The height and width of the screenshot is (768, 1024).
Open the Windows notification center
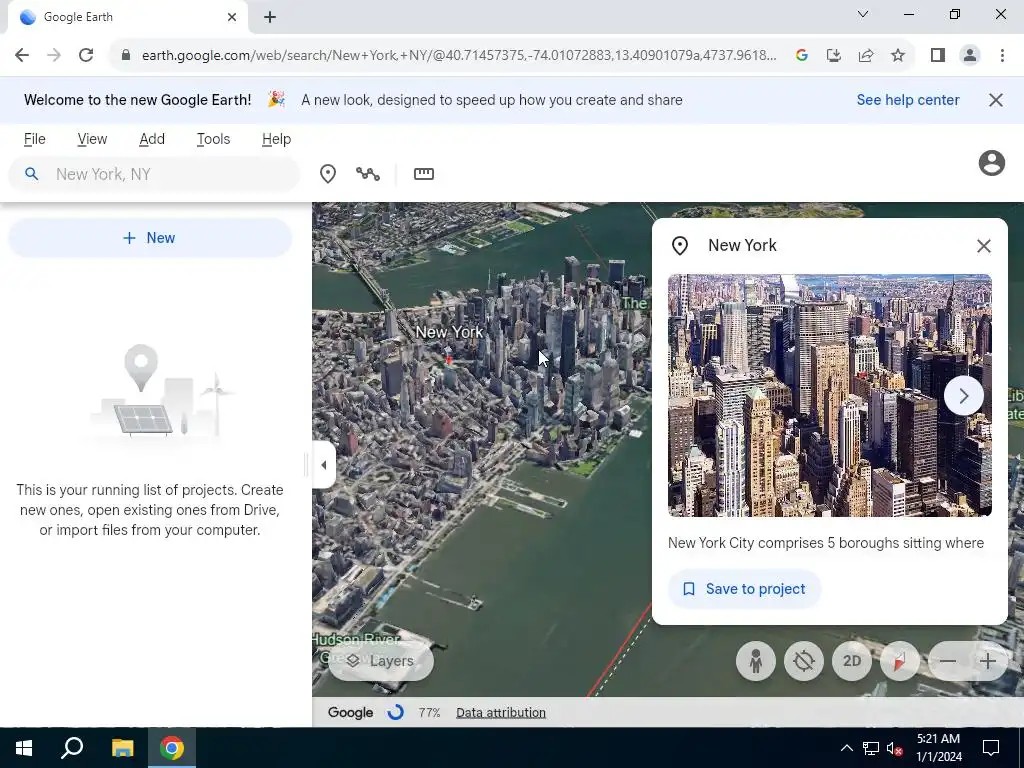991,748
